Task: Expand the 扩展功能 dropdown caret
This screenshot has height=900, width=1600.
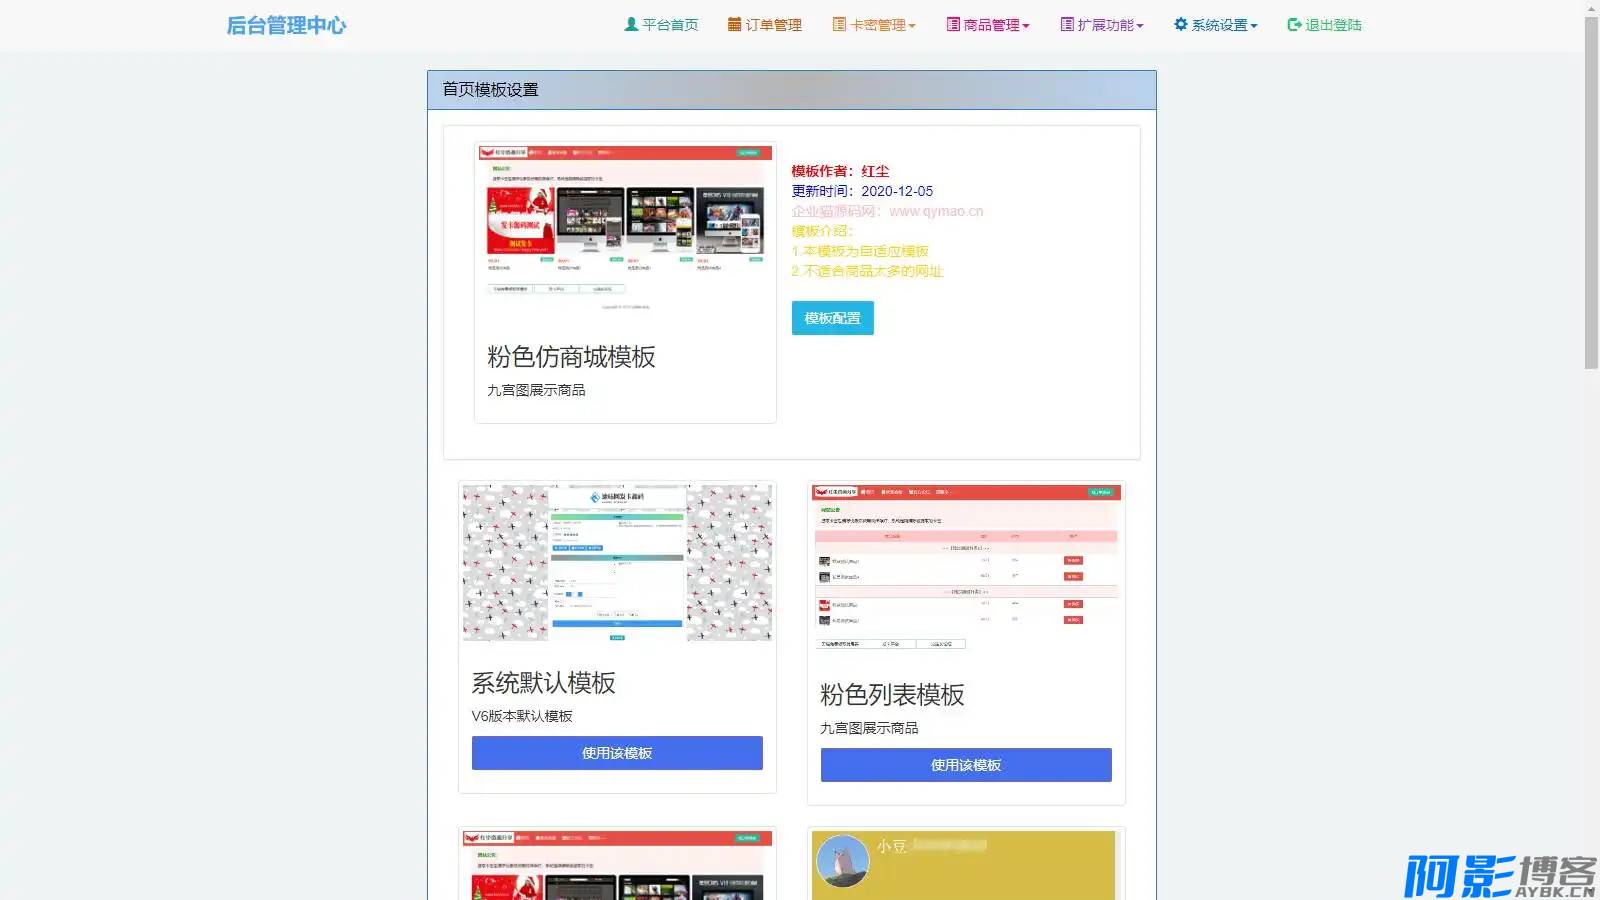Action: 1140,26
